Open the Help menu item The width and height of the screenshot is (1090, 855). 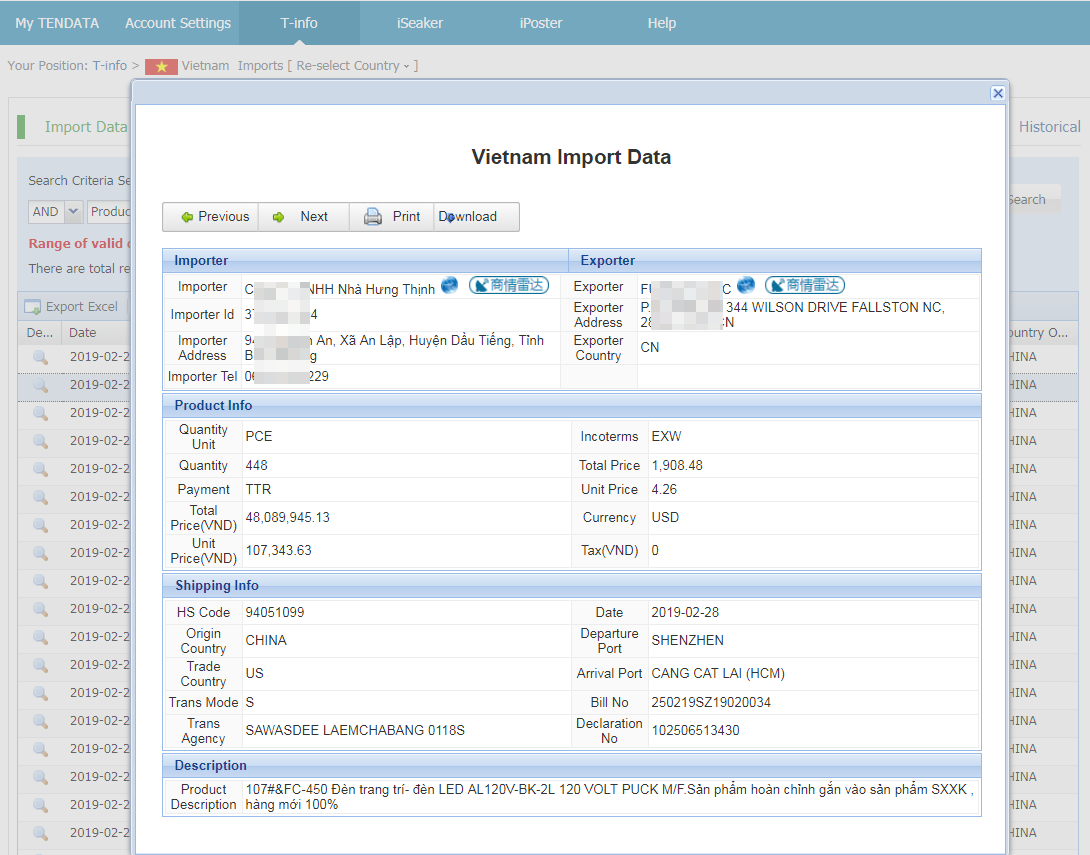tap(661, 23)
